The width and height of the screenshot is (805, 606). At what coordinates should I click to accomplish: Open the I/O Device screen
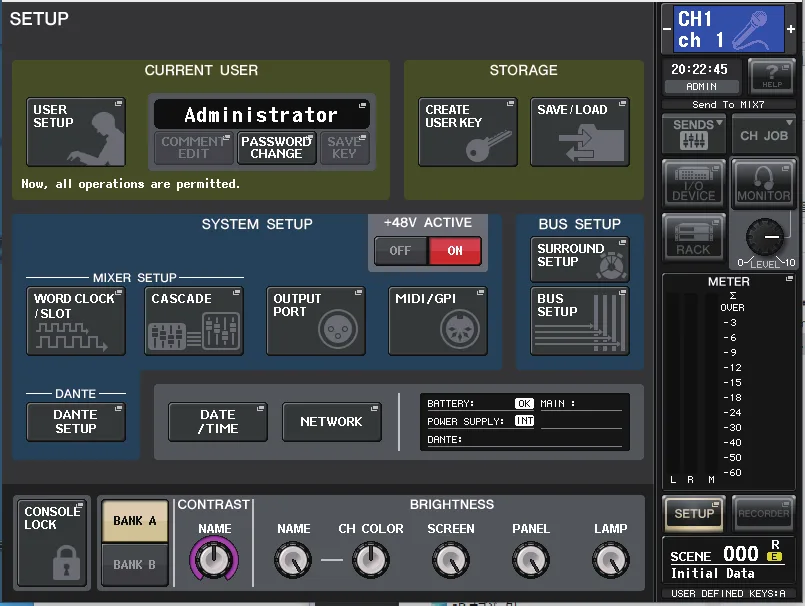click(x=694, y=183)
